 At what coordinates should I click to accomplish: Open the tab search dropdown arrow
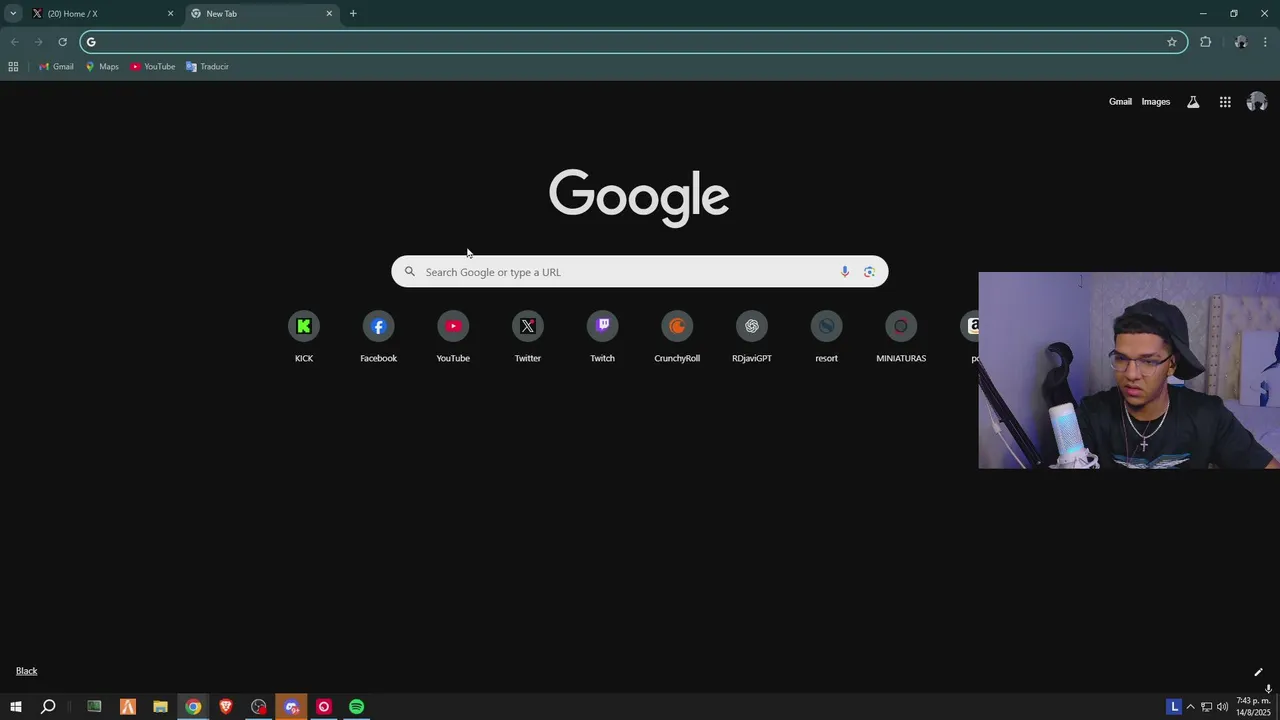click(x=13, y=14)
